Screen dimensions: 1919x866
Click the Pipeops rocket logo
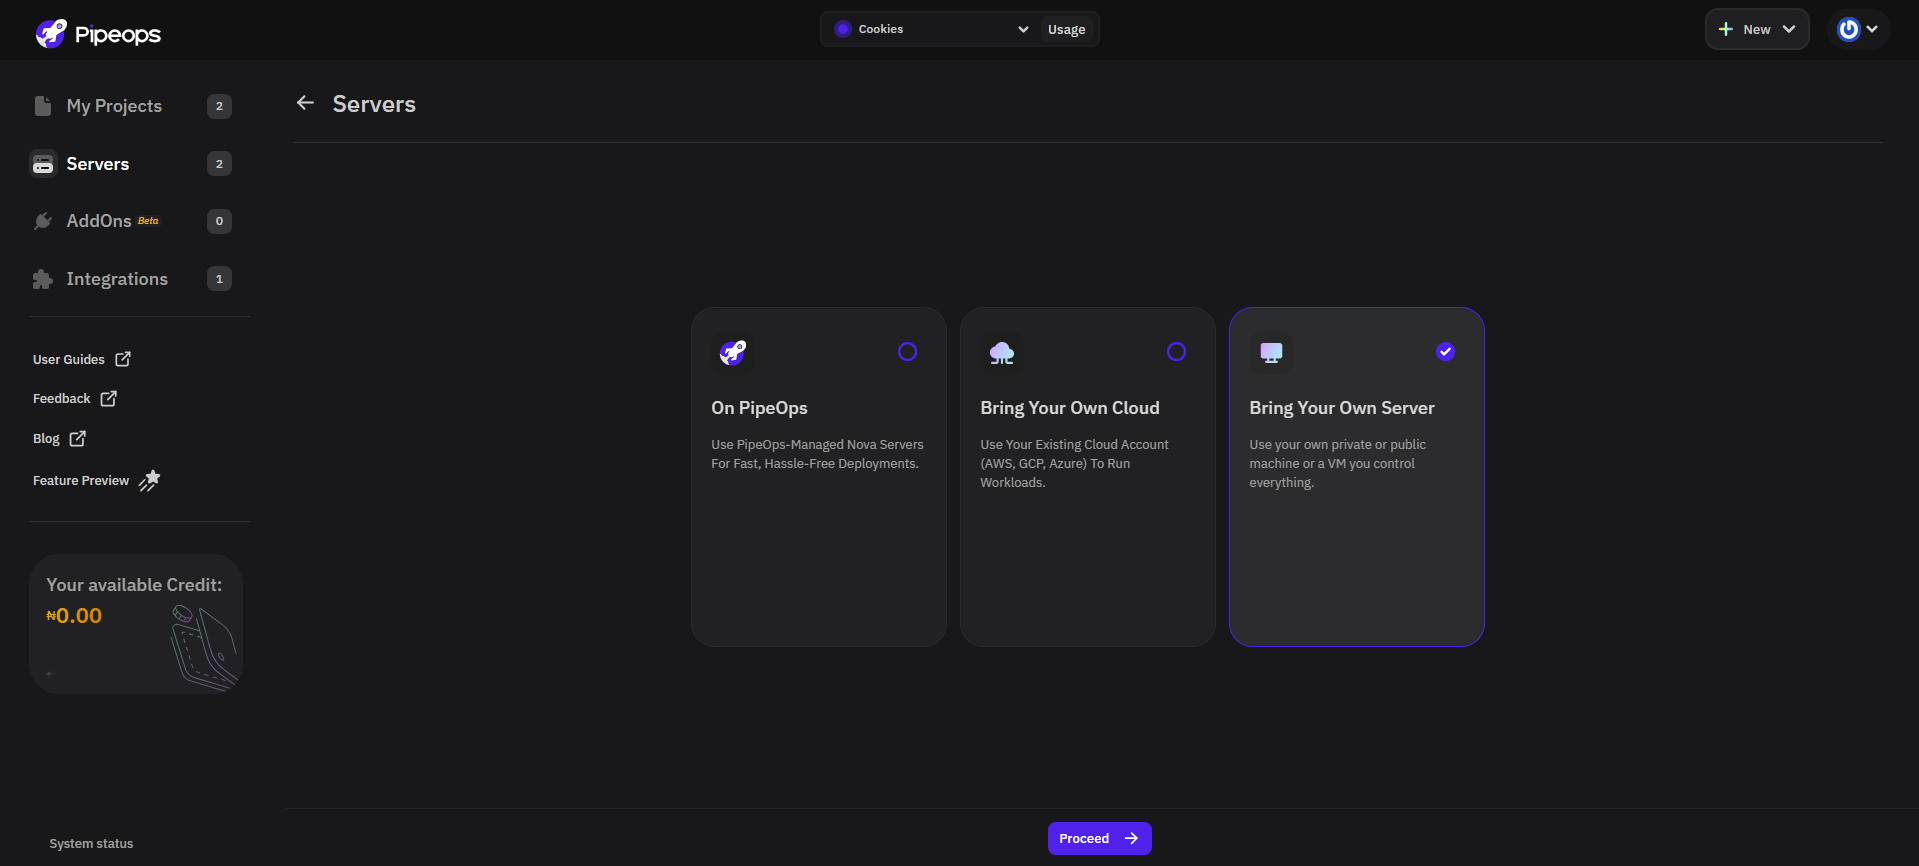point(51,34)
